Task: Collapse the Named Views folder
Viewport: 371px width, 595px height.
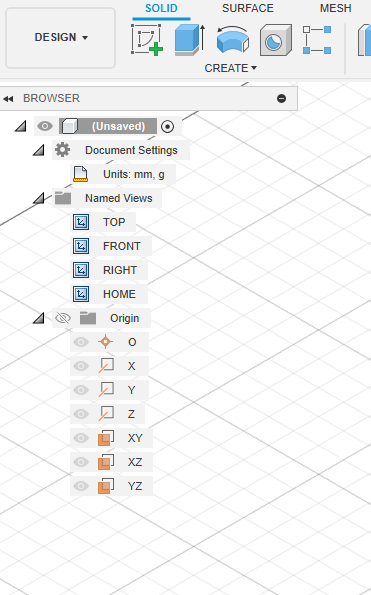Action: 39,198
